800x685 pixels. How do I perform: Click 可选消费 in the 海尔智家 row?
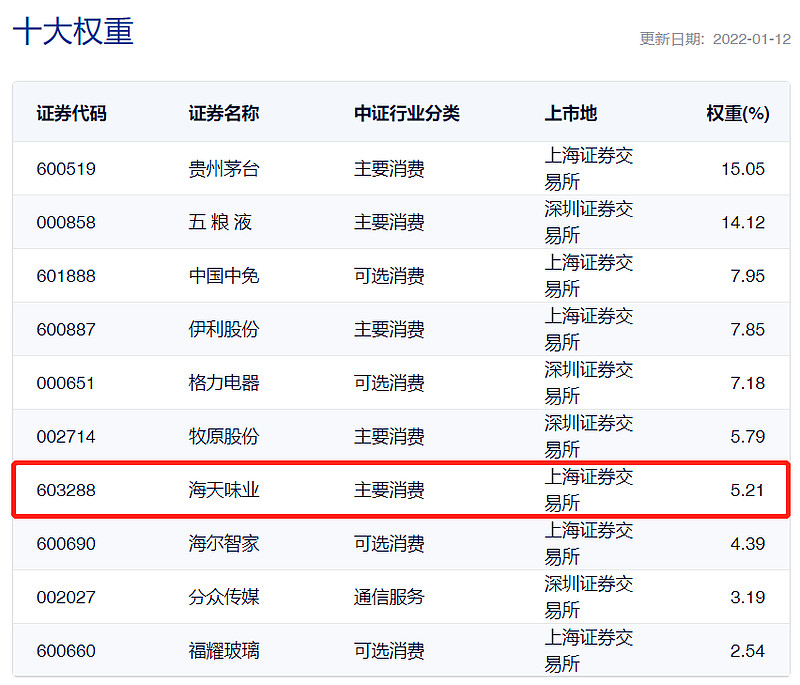(x=389, y=544)
